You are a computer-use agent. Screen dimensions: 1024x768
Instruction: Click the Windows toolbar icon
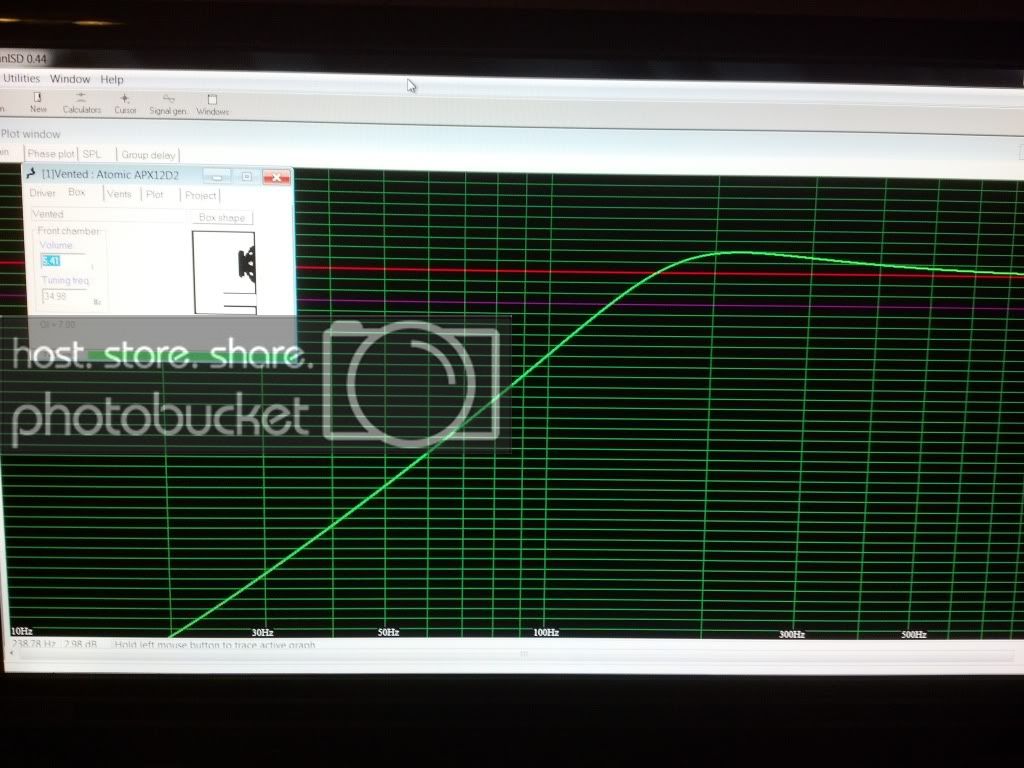click(x=212, y=105)
